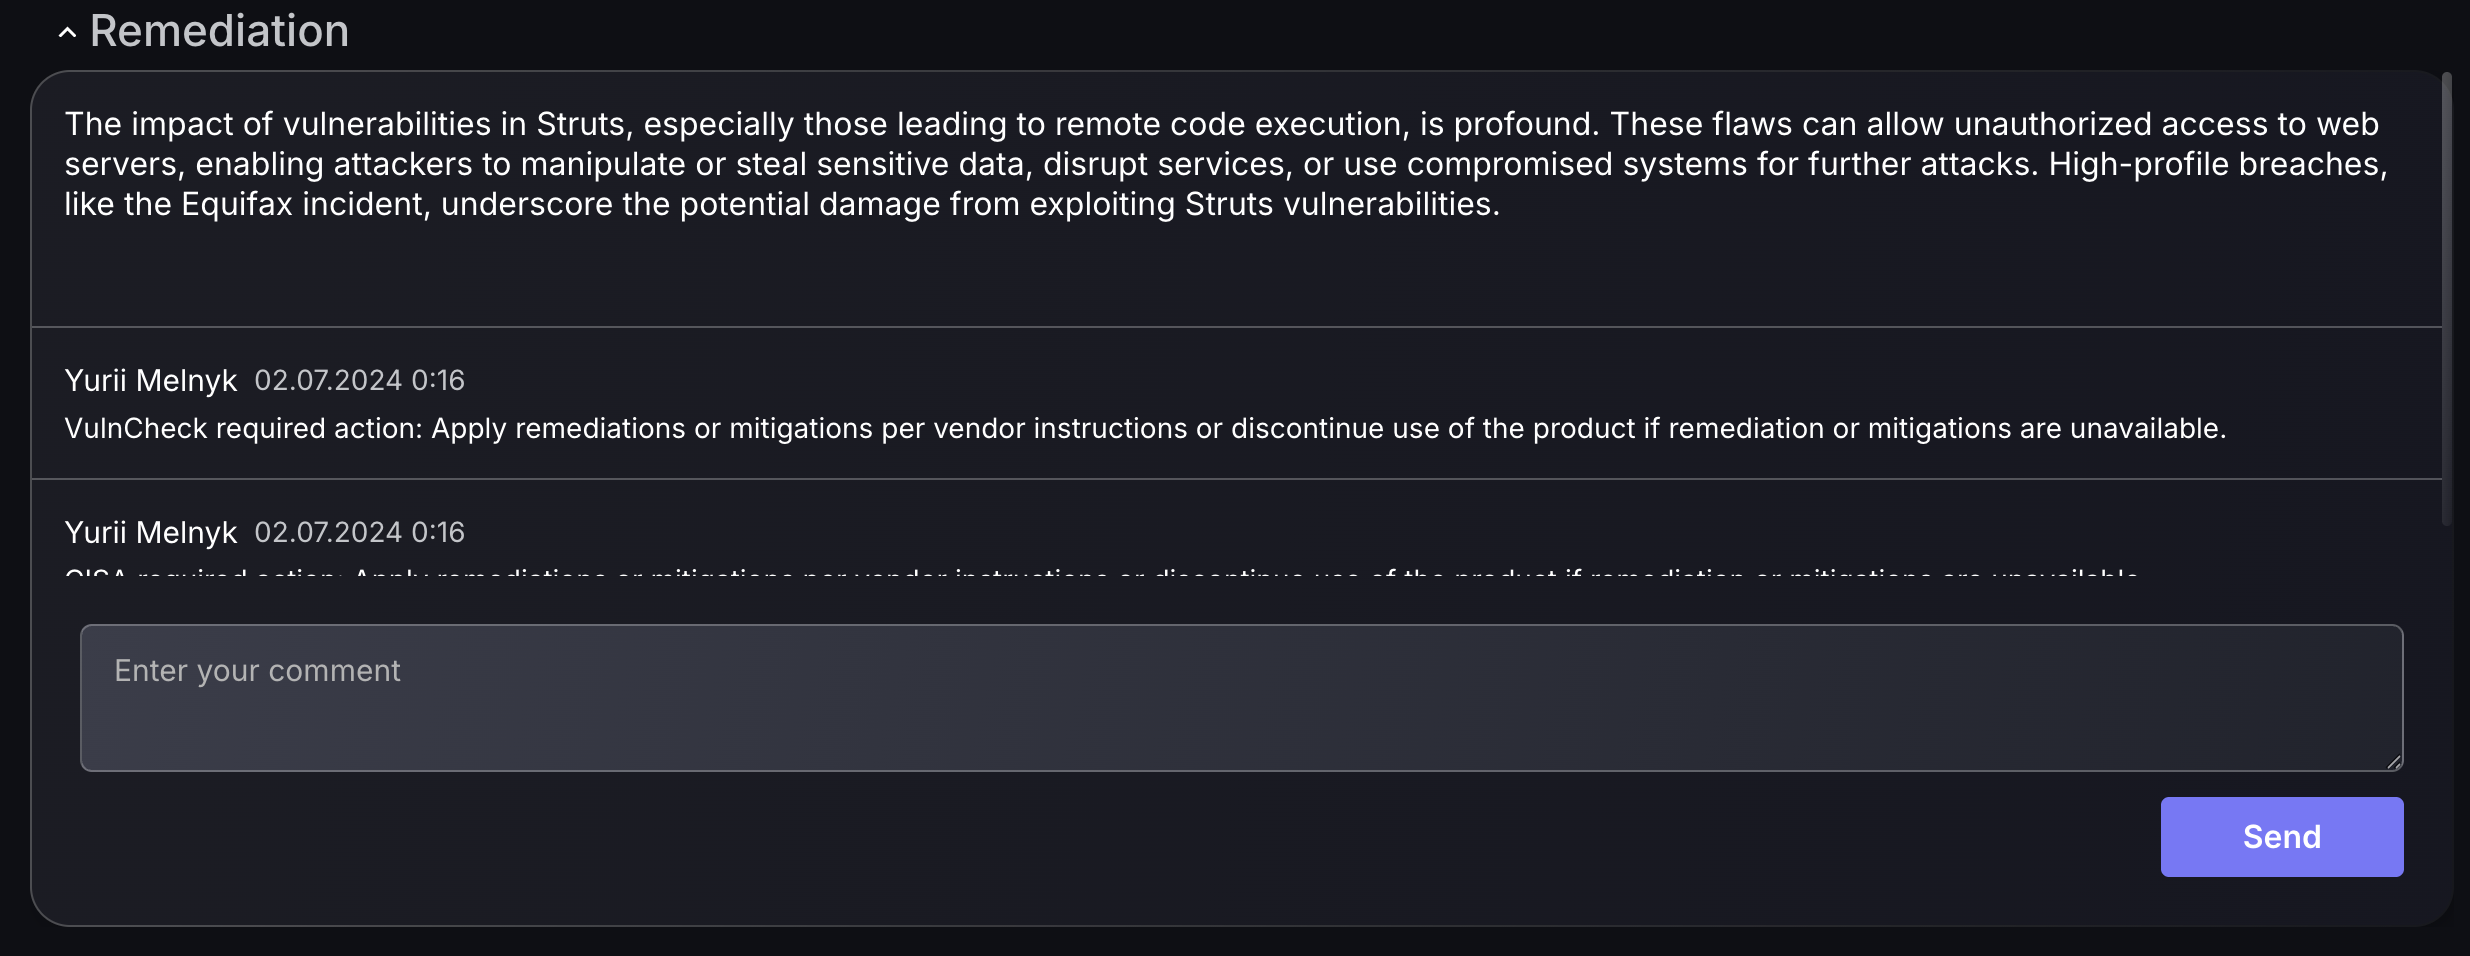The image size is (2470, 956).
Task: Click the partially hidden comment at panel bottom
Action: tap(1102, 573)
